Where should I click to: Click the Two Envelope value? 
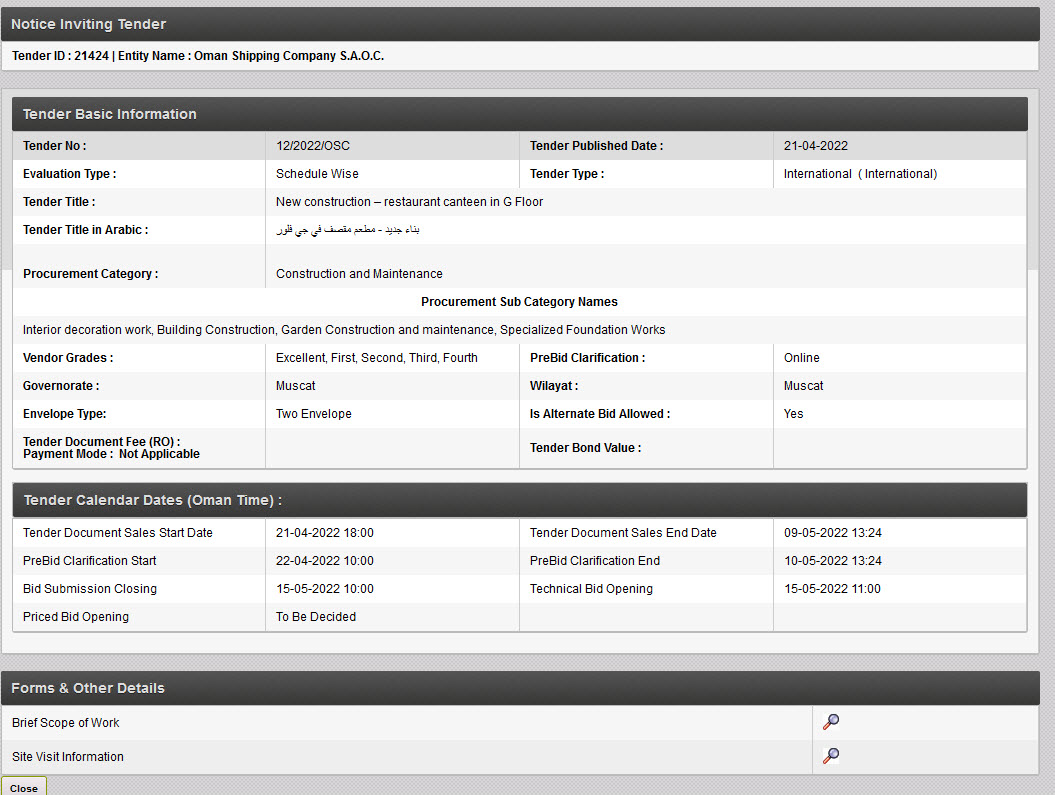click(x=313, y=414)
